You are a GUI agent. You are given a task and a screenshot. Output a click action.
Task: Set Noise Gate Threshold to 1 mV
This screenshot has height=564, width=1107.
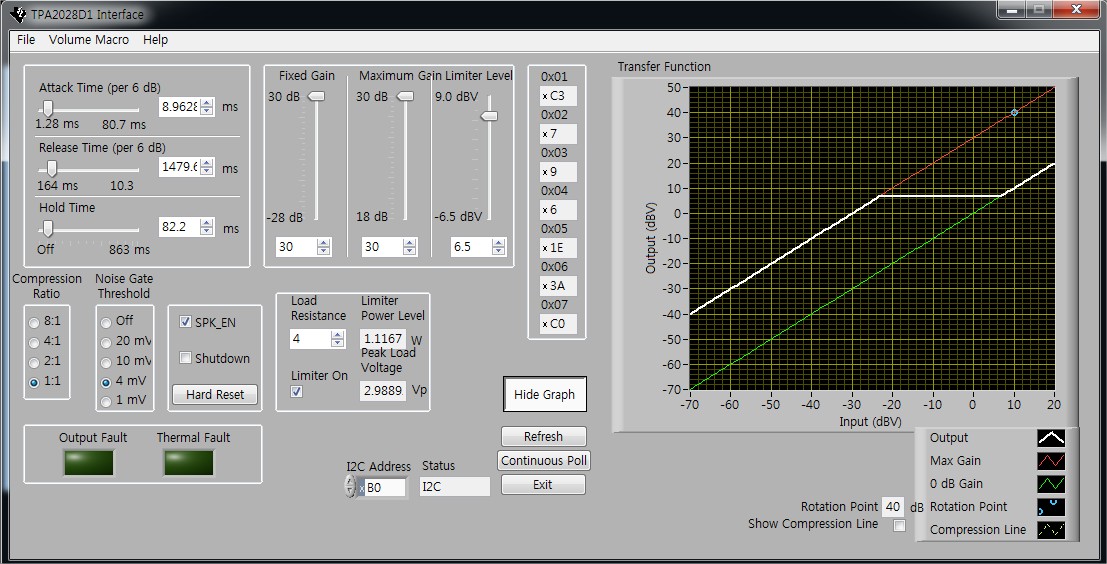106,402
